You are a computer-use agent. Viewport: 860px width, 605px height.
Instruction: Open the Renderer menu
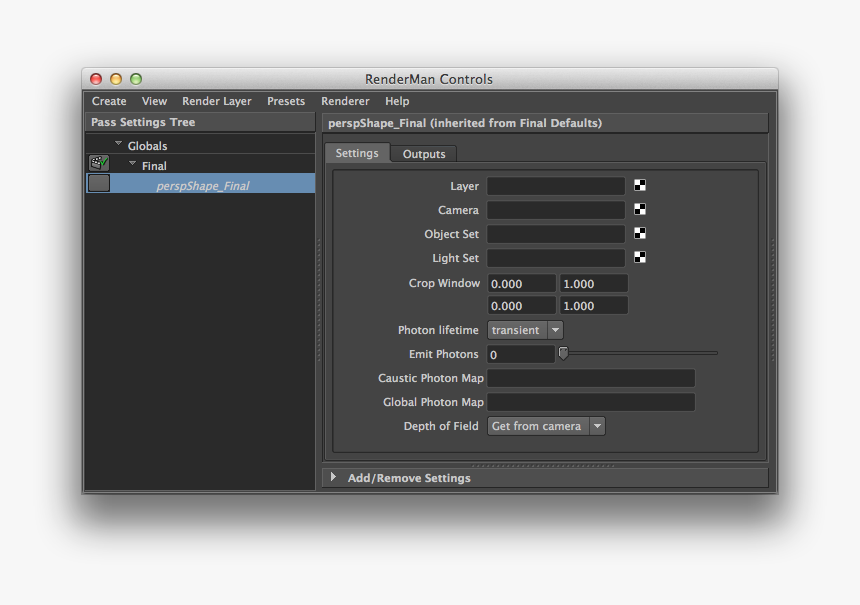coord(344,101)
